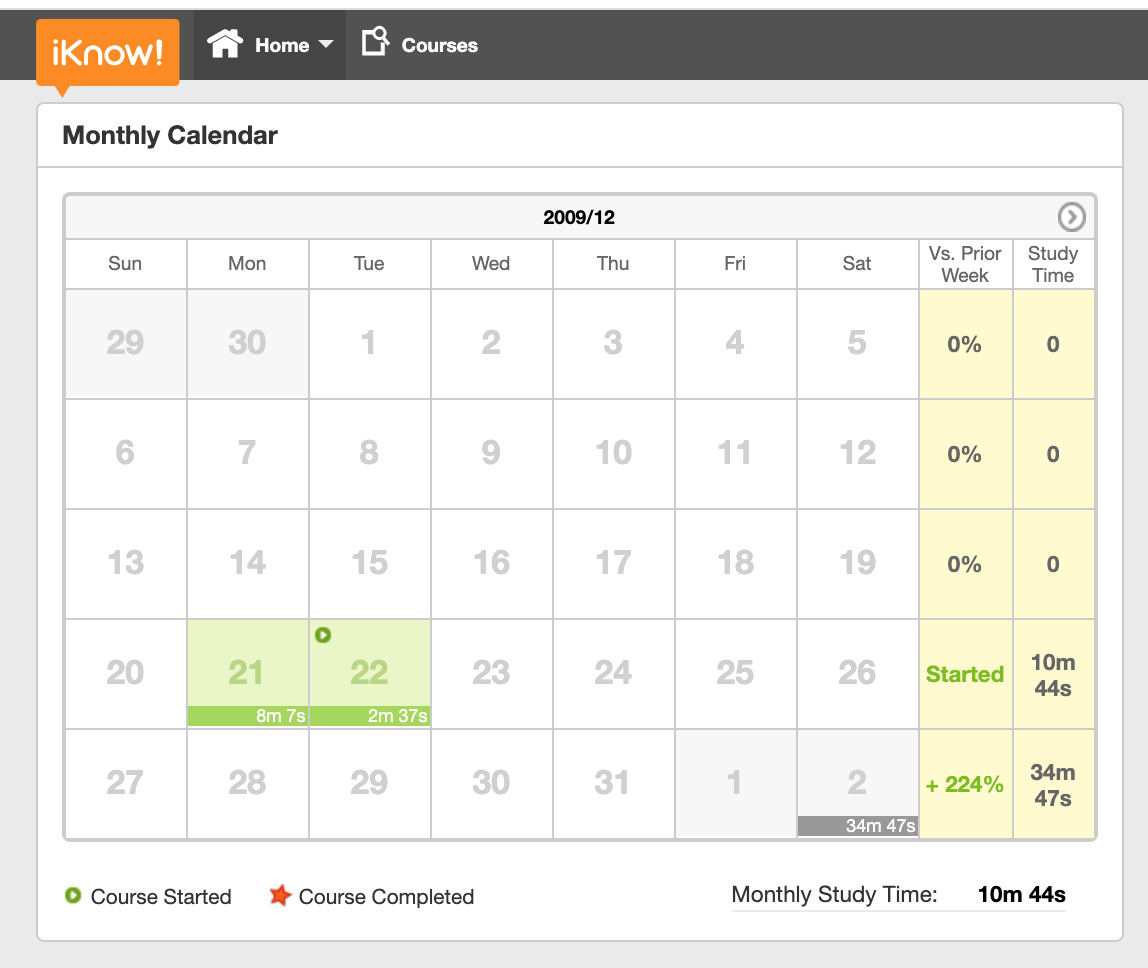Open the Courses menu item

(x=439, y=45)
